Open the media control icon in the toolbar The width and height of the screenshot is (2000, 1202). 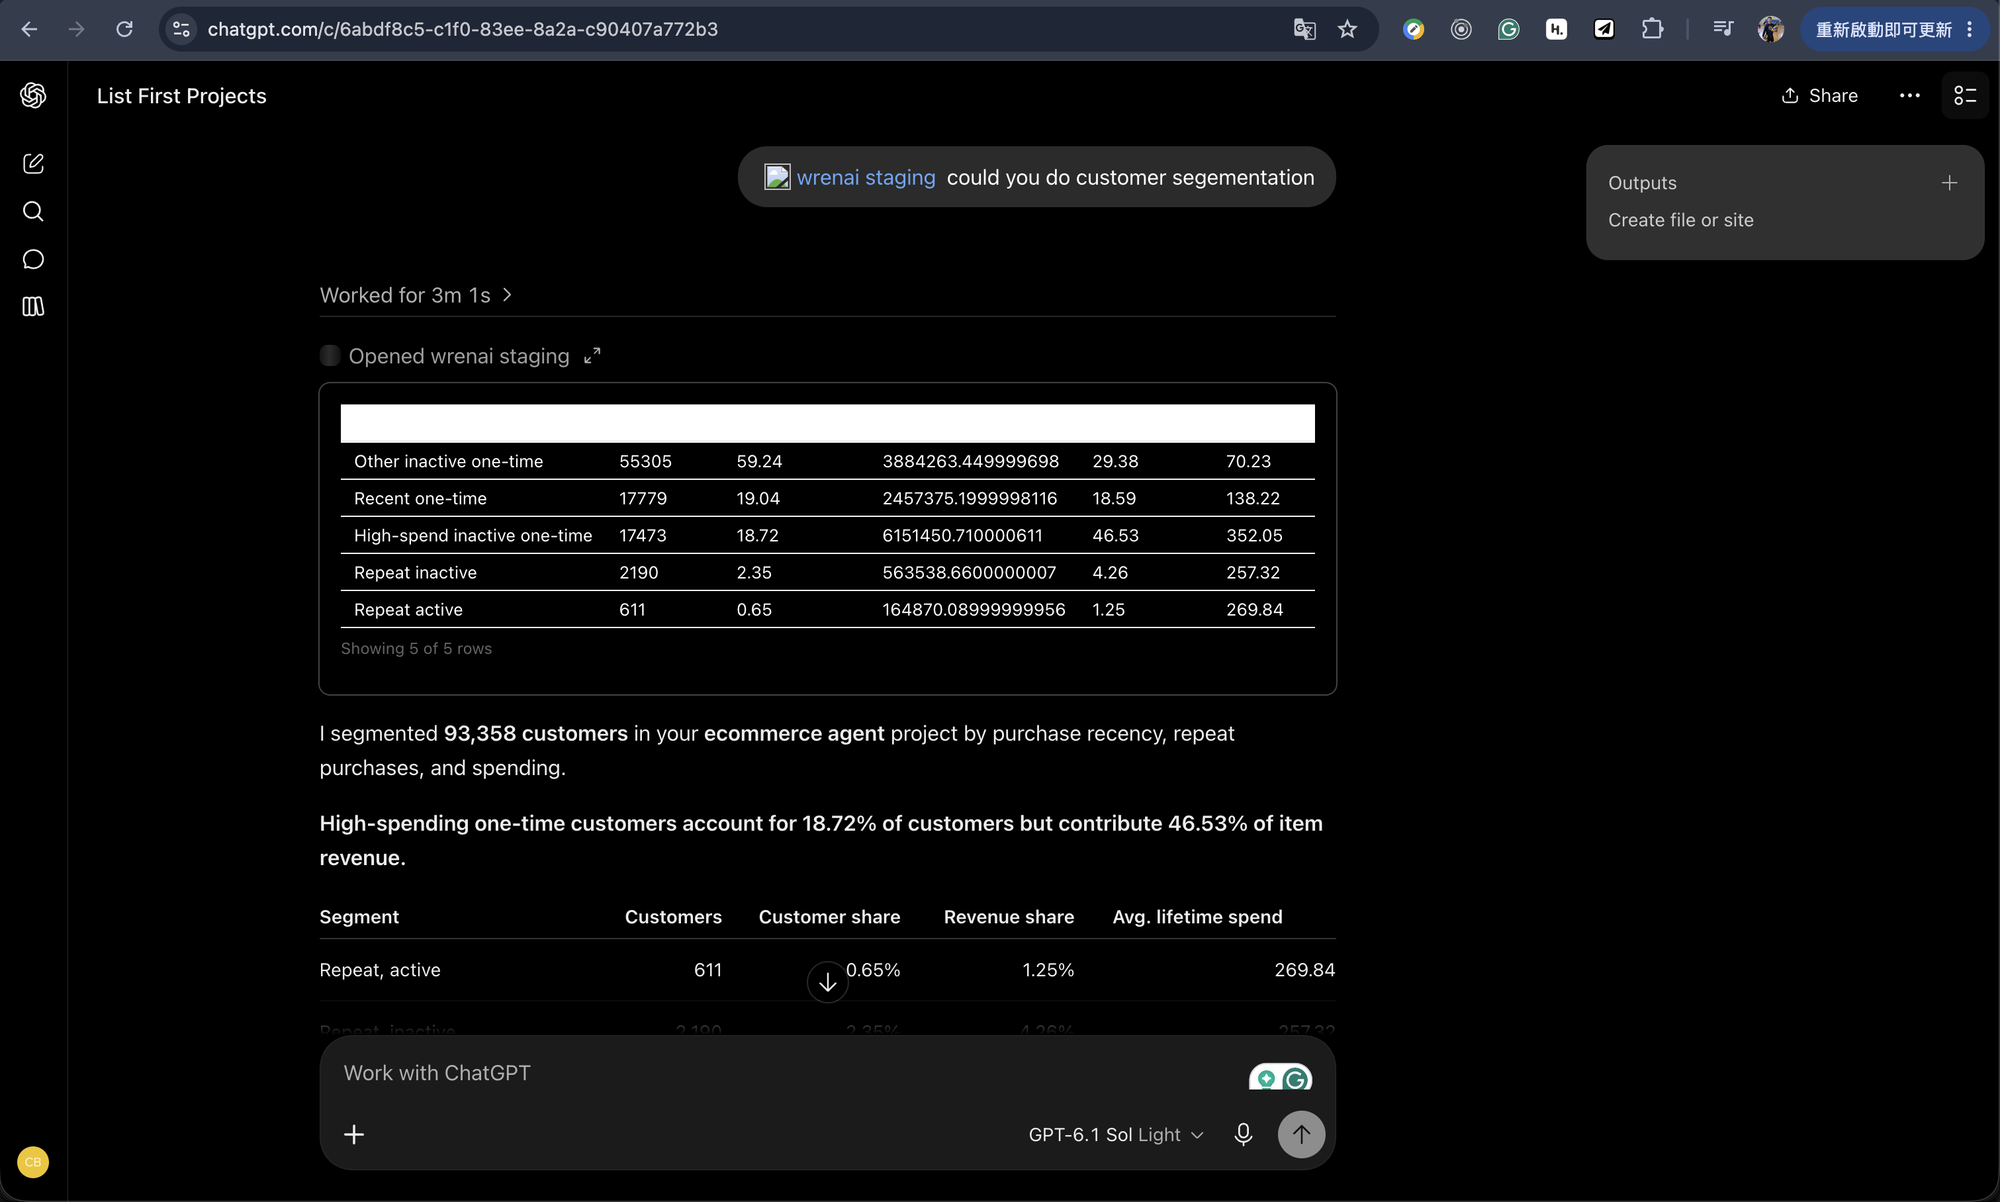tap(1722, 29)
